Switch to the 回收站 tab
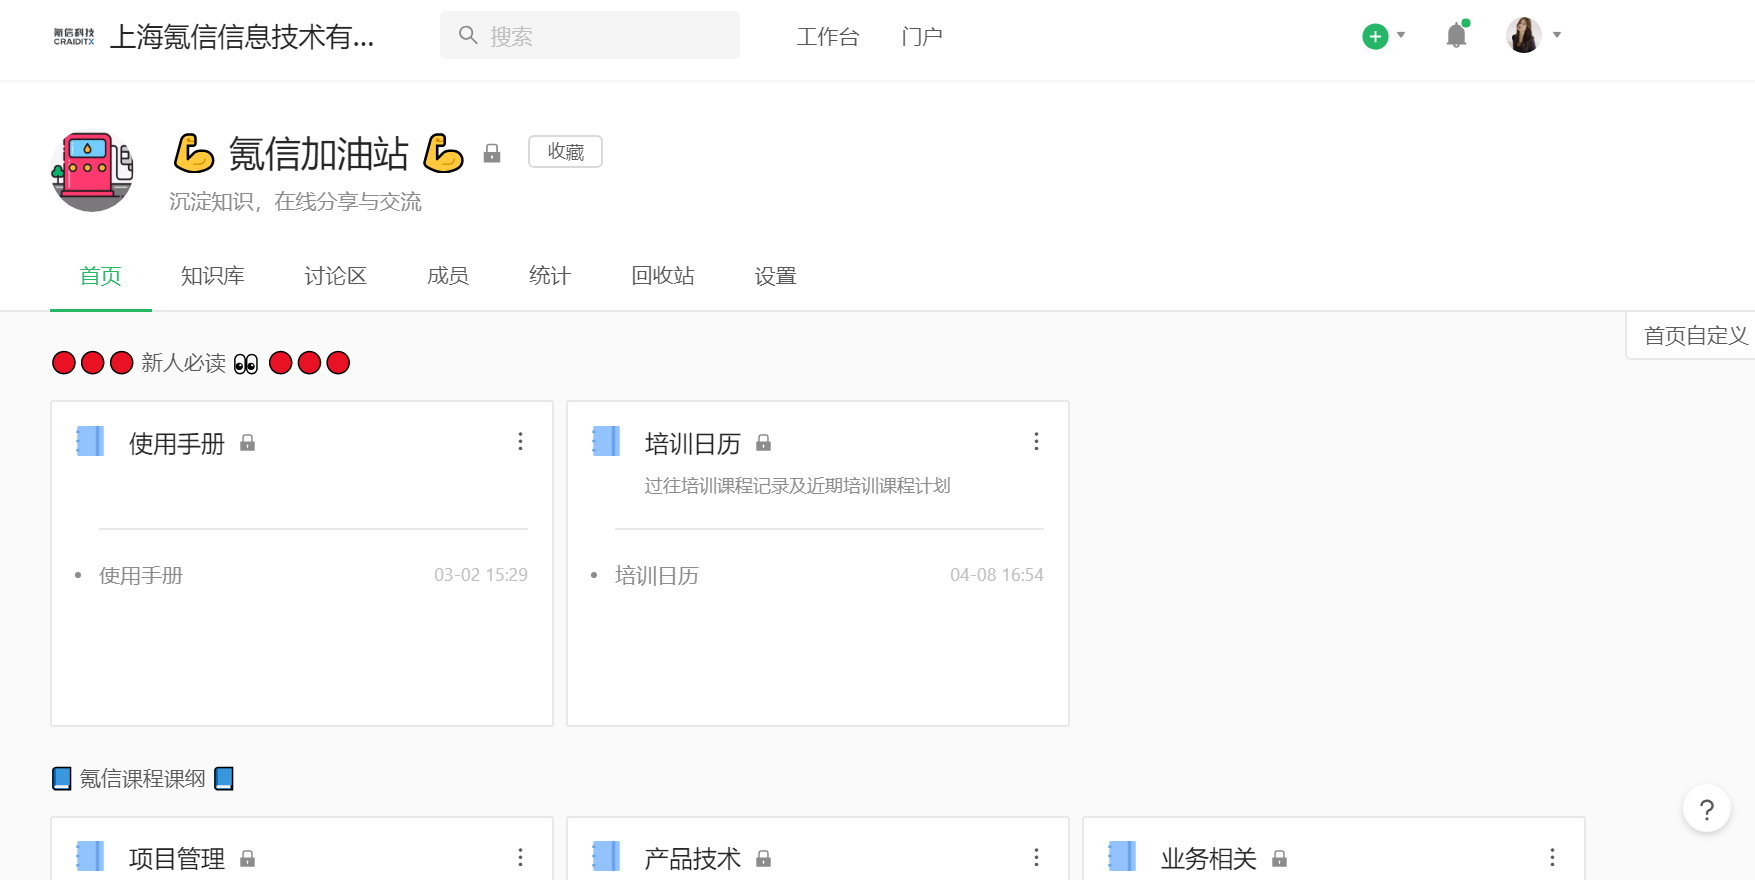 (663, 276)
